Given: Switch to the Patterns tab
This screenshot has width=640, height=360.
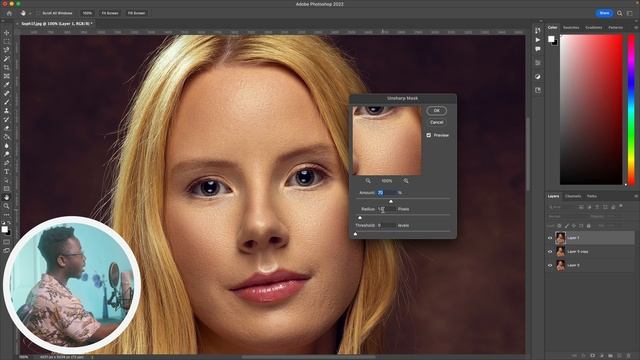Looking at the screenshot, I should tap(616, 27).
